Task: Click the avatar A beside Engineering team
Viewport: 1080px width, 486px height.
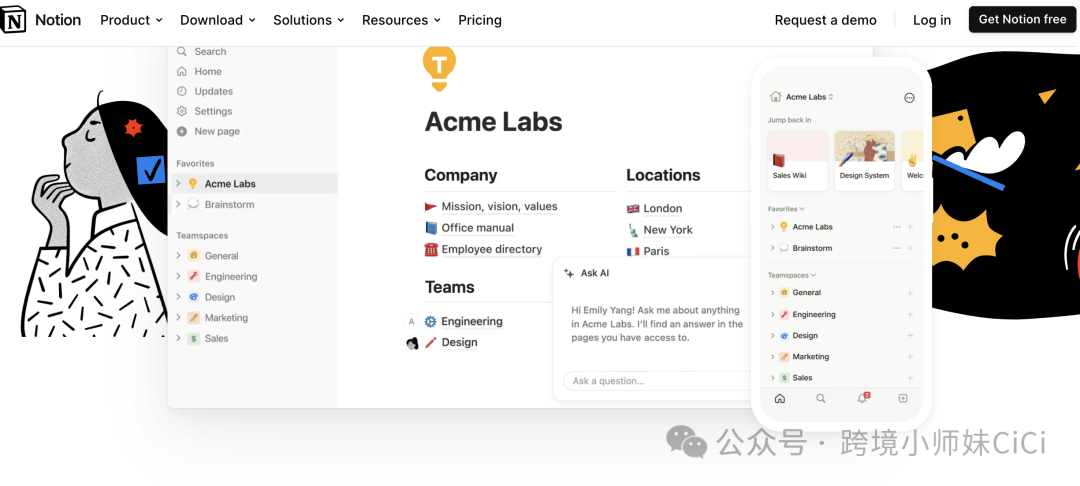Action: (x=412, y=321)
